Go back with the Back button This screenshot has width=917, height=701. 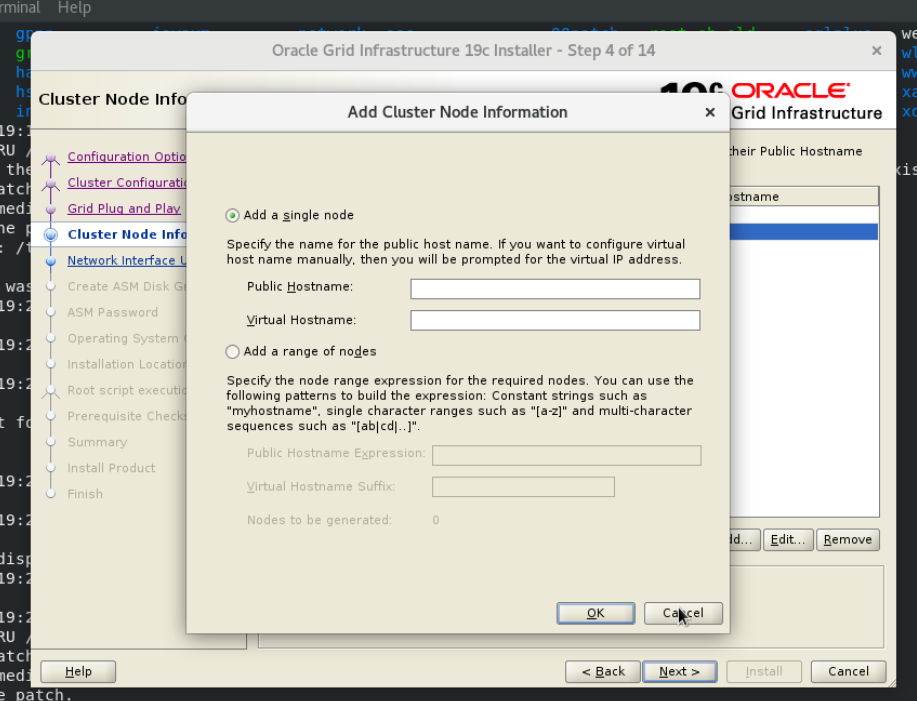pos(603,671)
